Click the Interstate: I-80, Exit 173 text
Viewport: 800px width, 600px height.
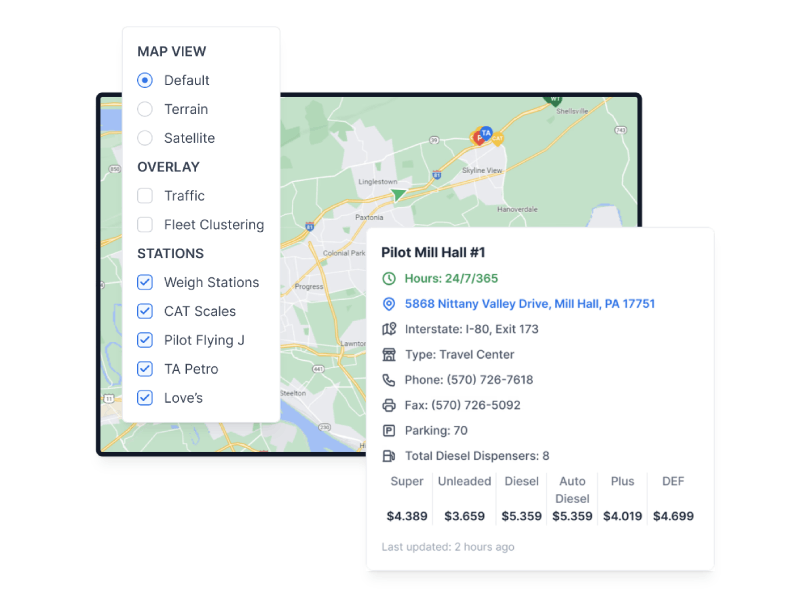click(471, 329)
